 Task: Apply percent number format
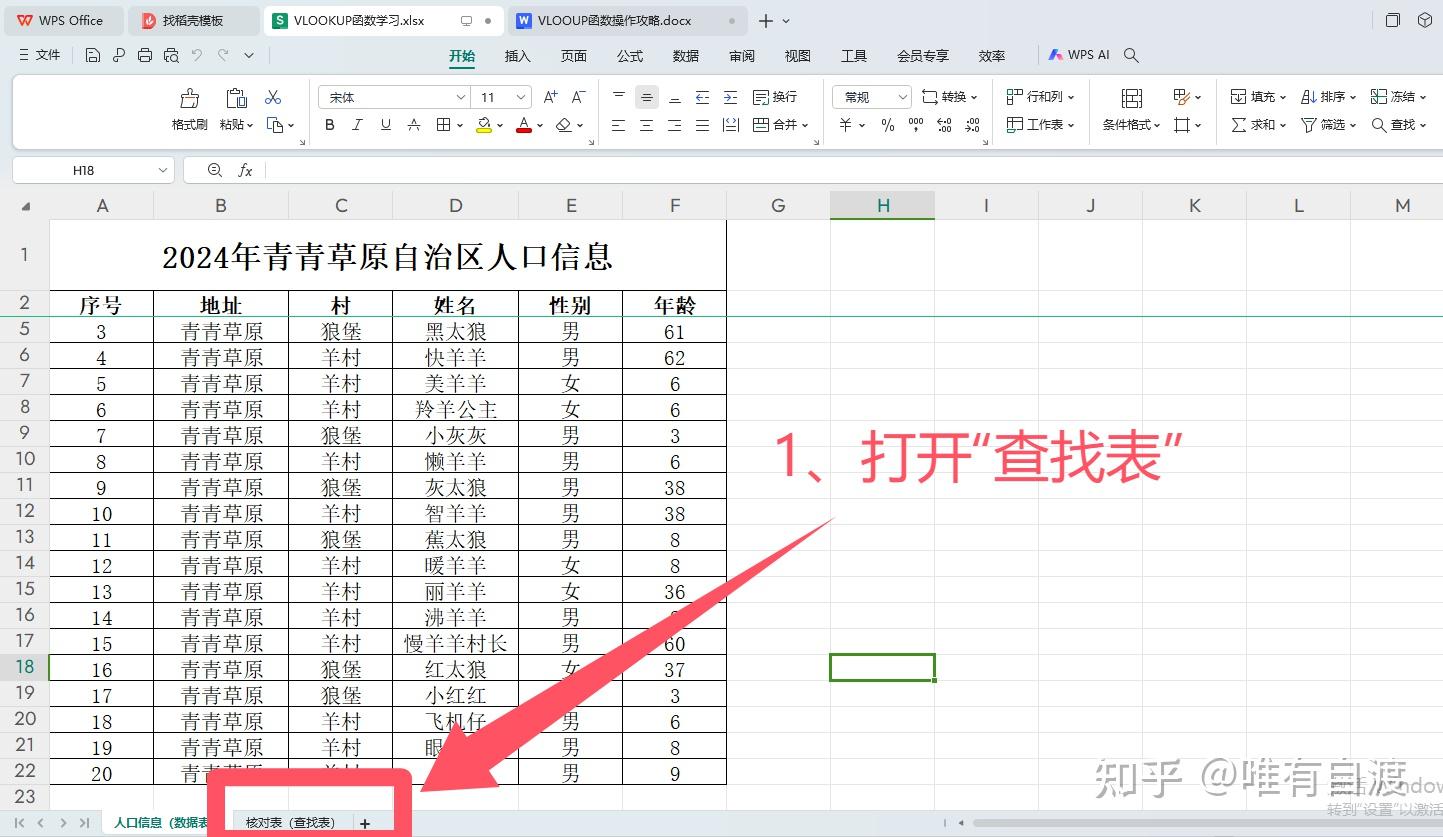coord(887,124)
